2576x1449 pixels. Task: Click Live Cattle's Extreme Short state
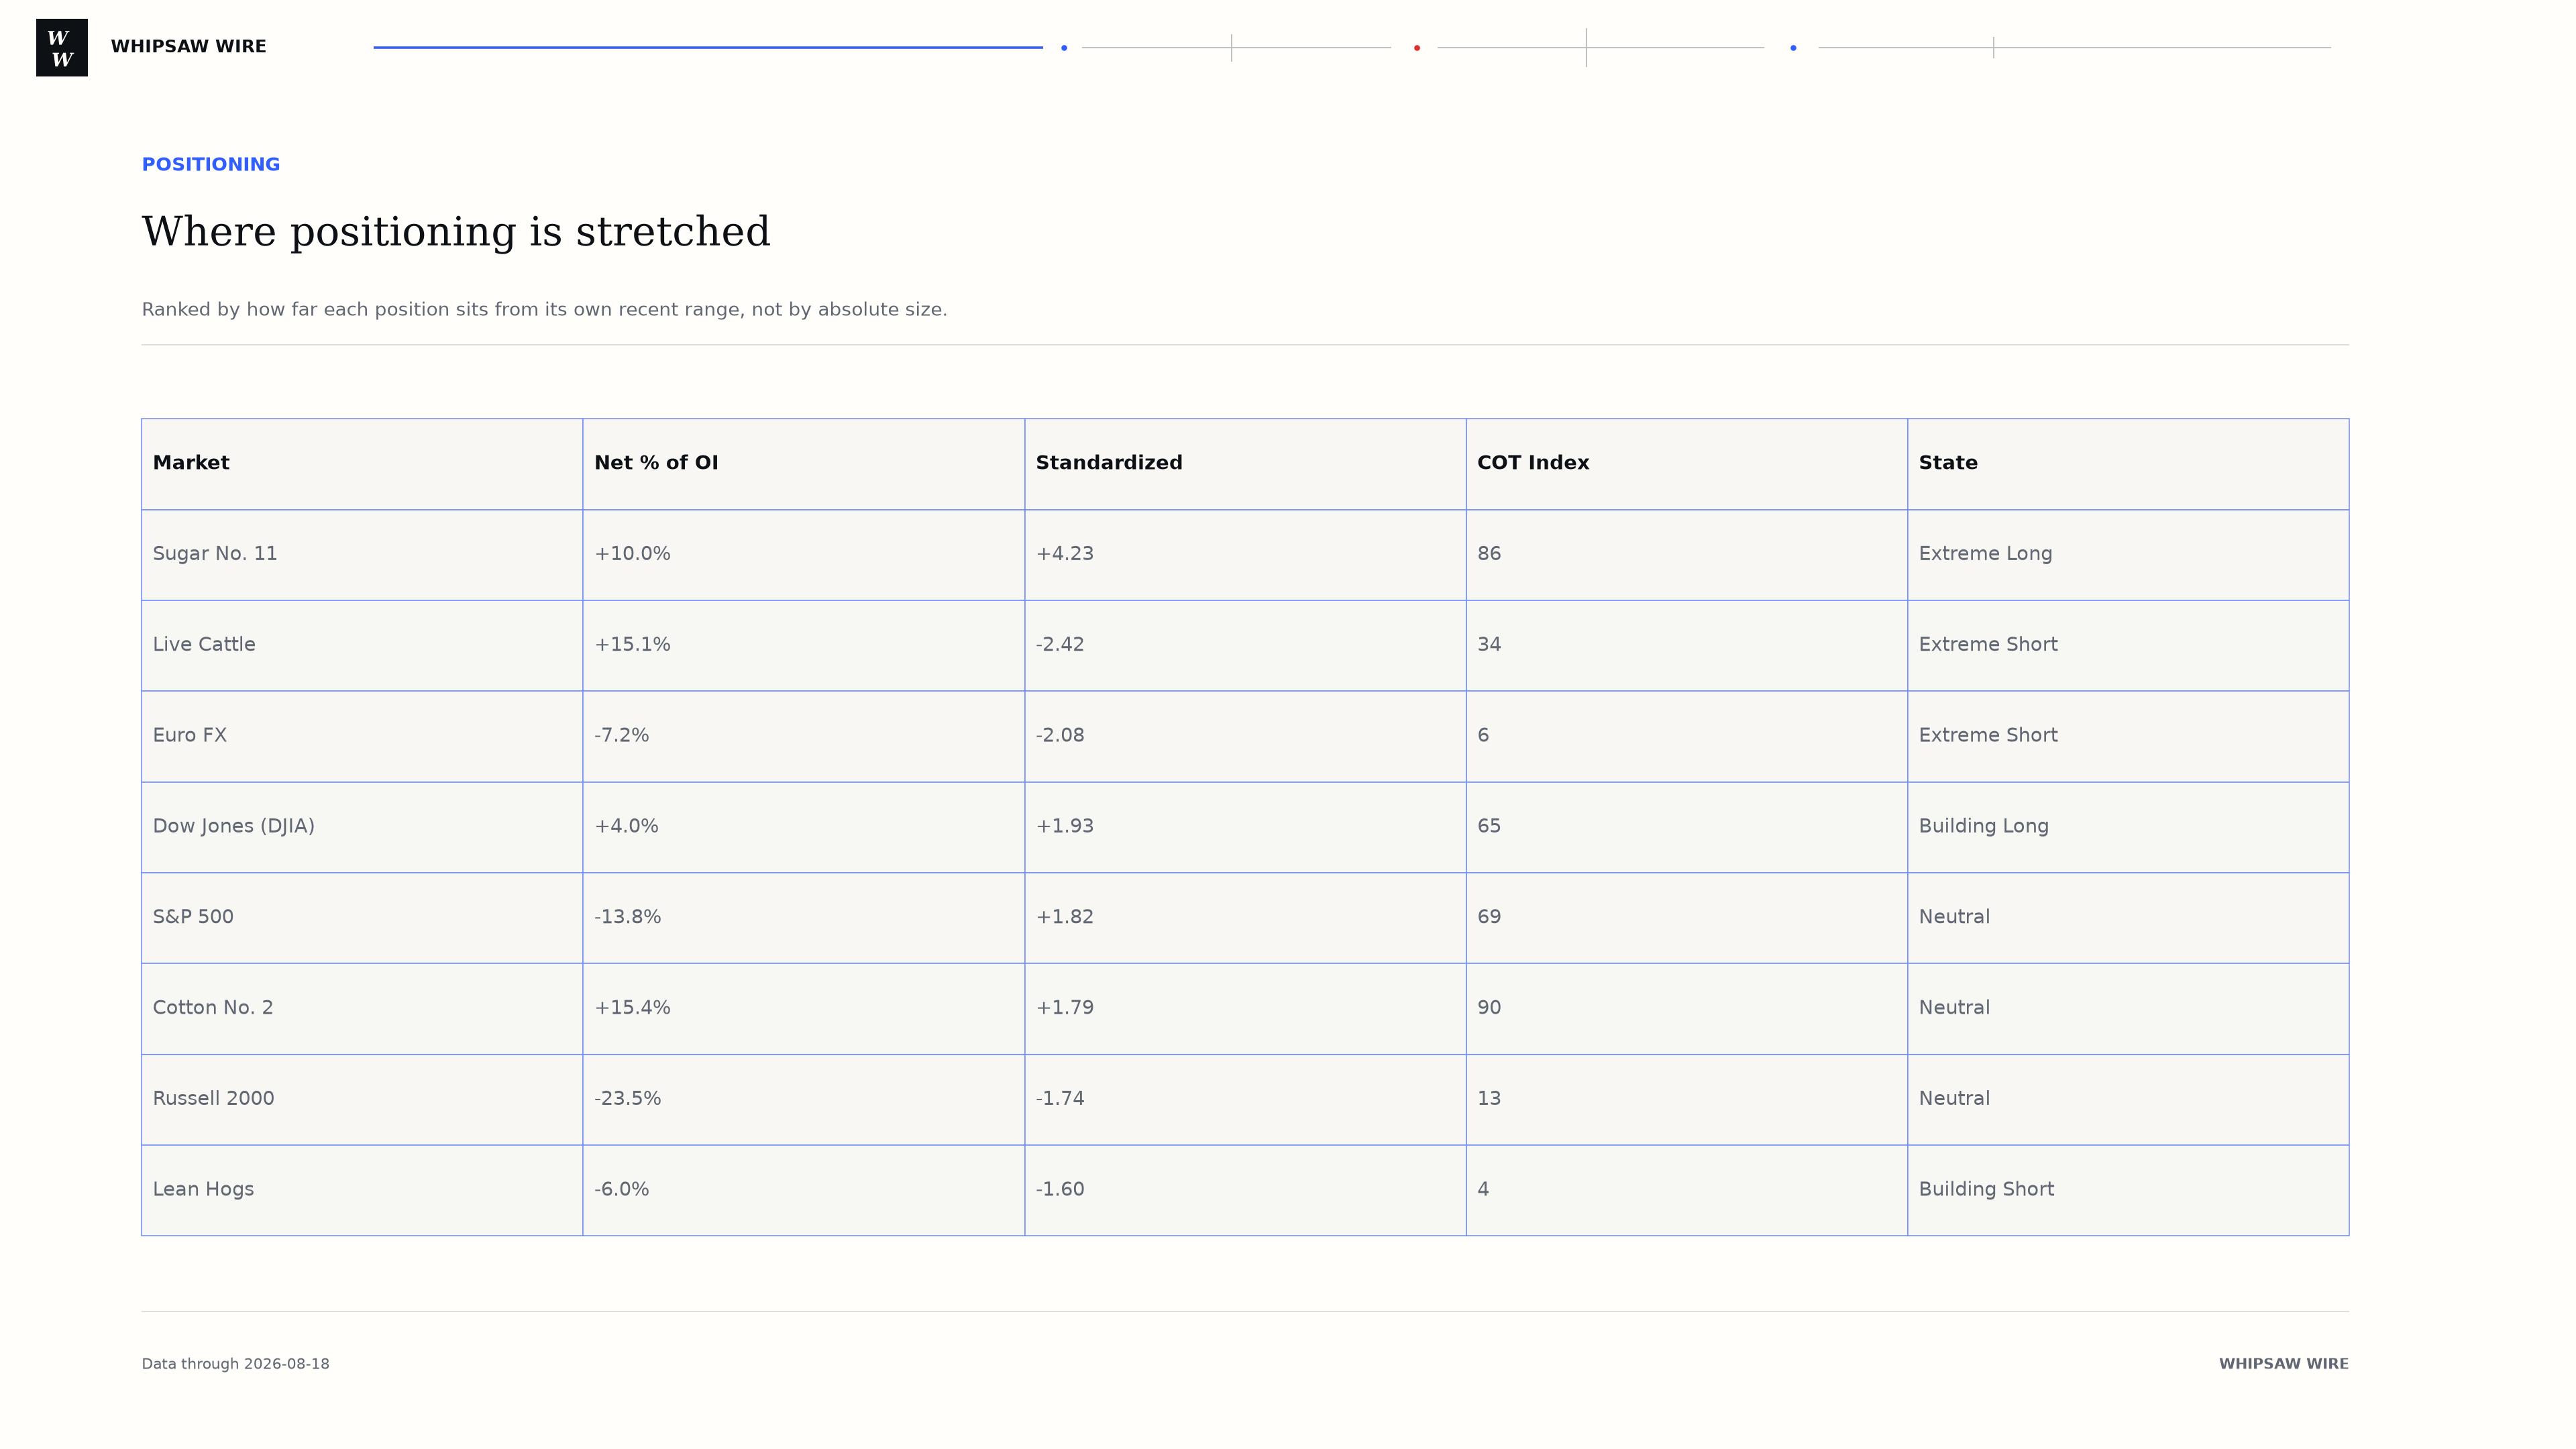tap(2128, 646)
